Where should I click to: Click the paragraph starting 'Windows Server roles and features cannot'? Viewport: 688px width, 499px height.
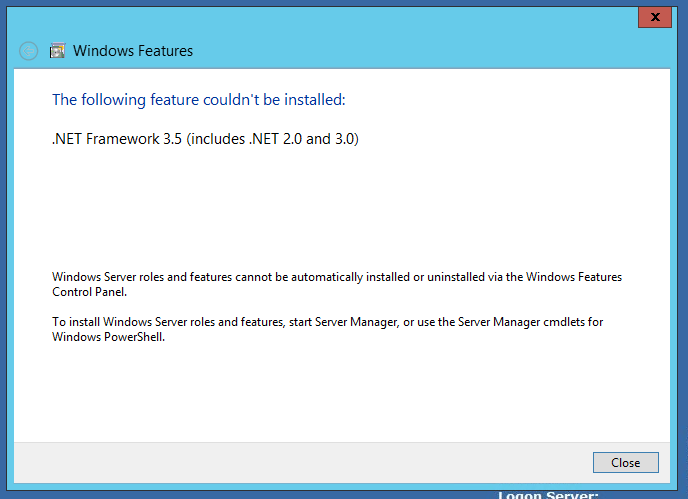point(337,284)
